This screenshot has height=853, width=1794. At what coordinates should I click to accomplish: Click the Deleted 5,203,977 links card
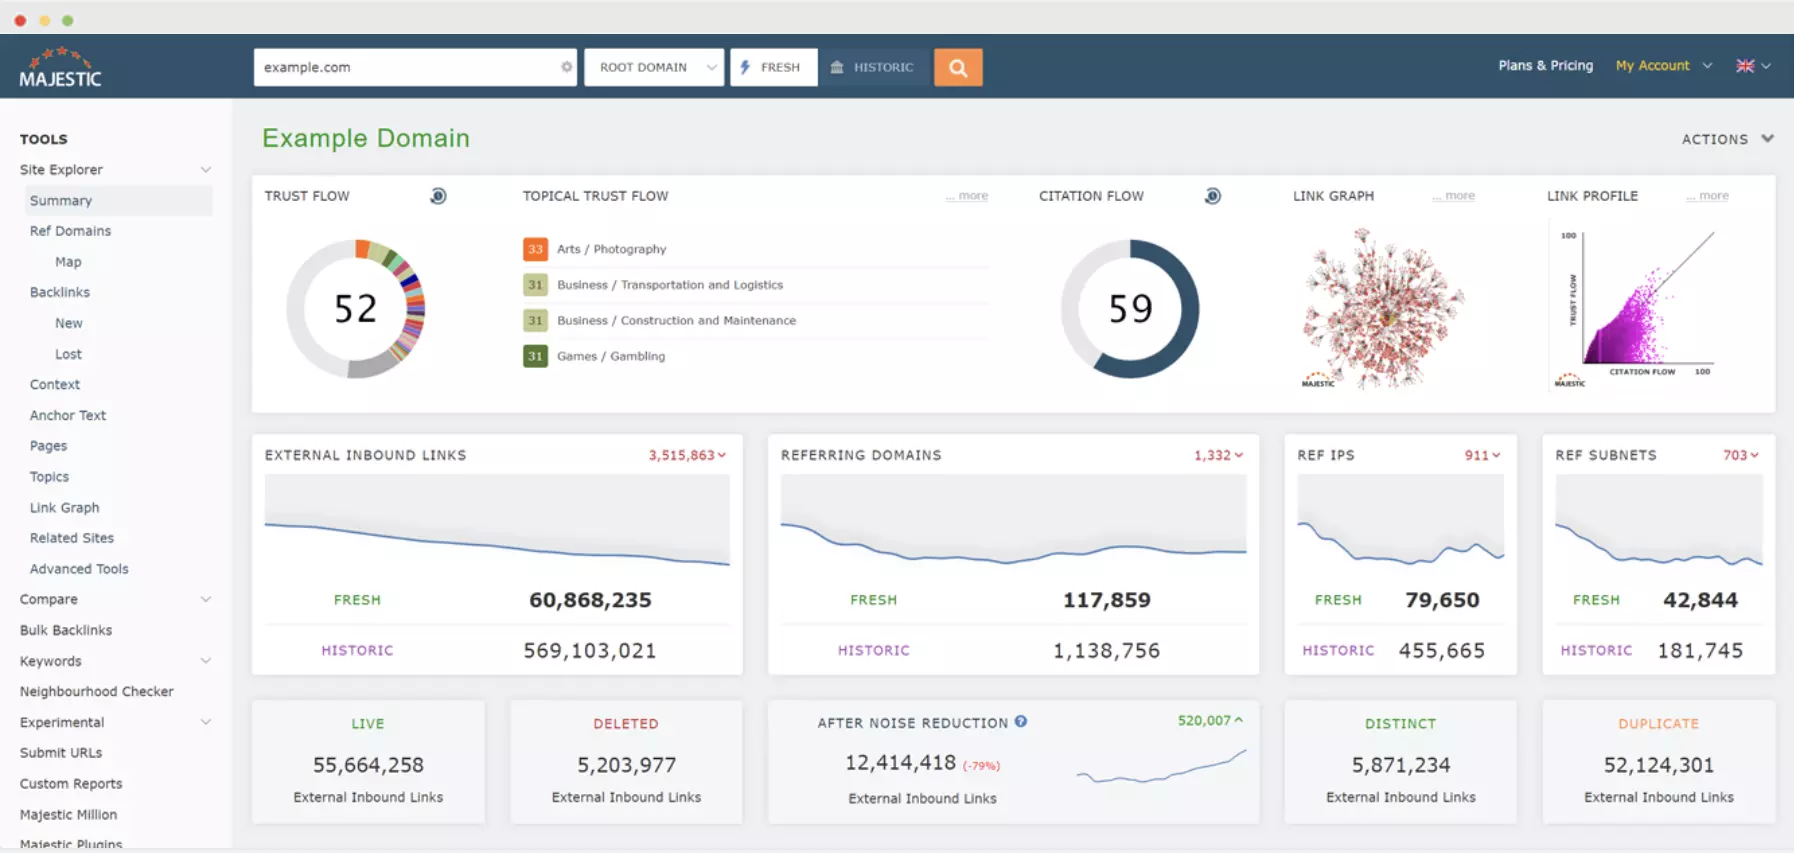626,762
